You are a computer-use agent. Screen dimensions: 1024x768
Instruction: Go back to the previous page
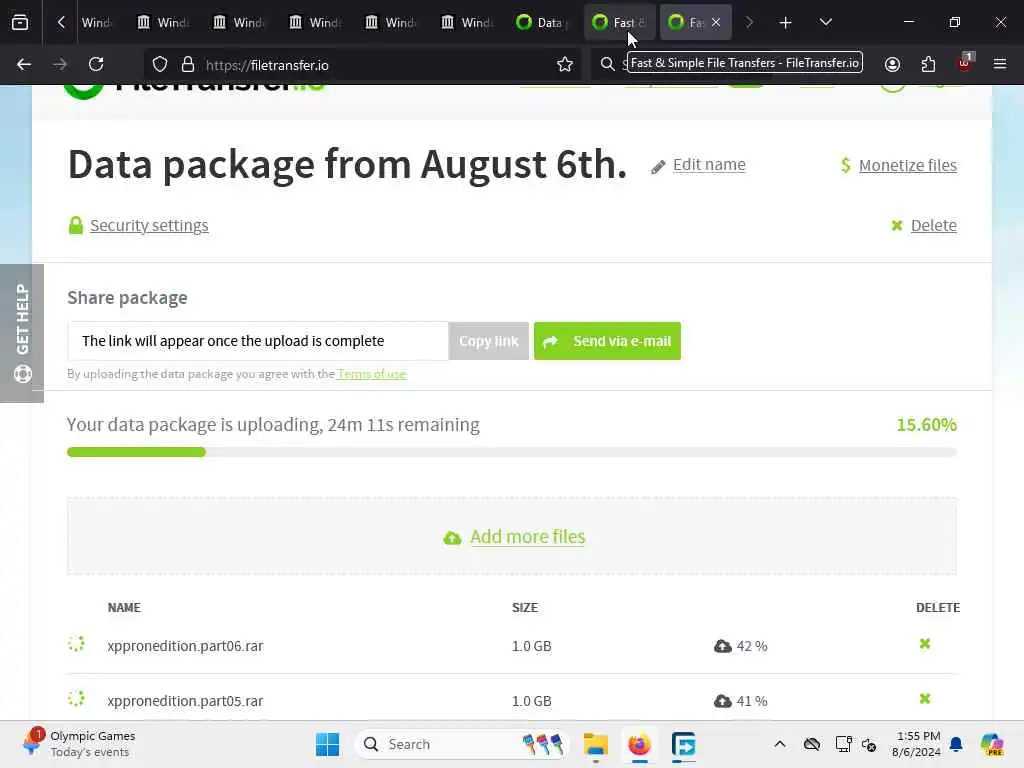click(x=24, y=64)
